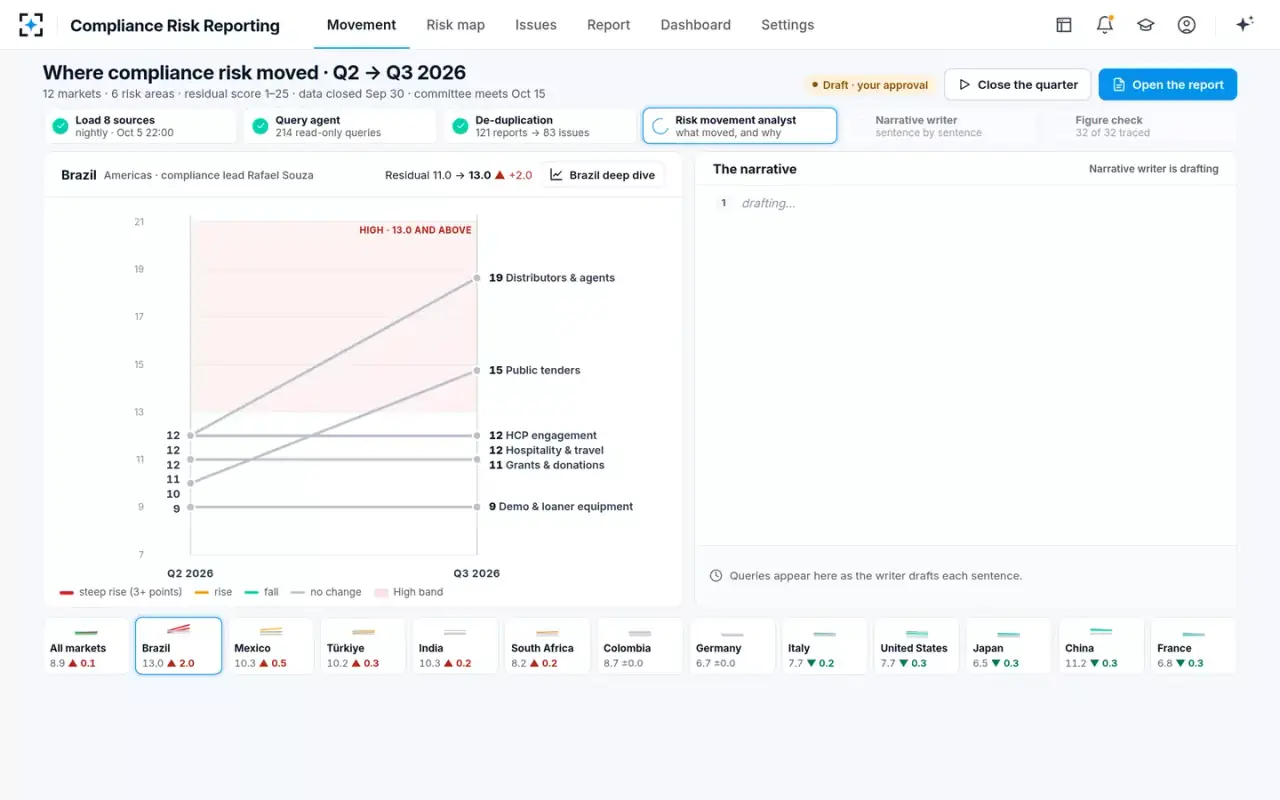Click the red steep rise legend swatch

coord(66,592)
